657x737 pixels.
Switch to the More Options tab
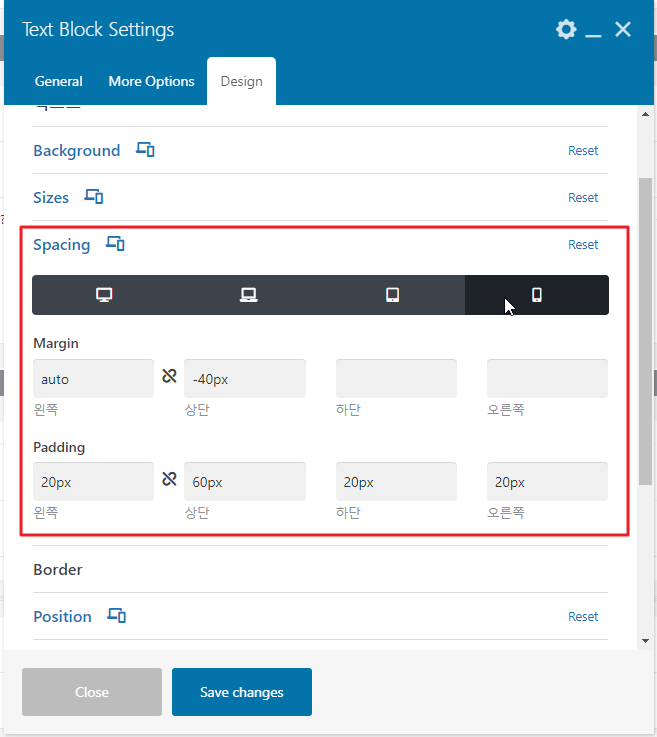tap(151, 81)
